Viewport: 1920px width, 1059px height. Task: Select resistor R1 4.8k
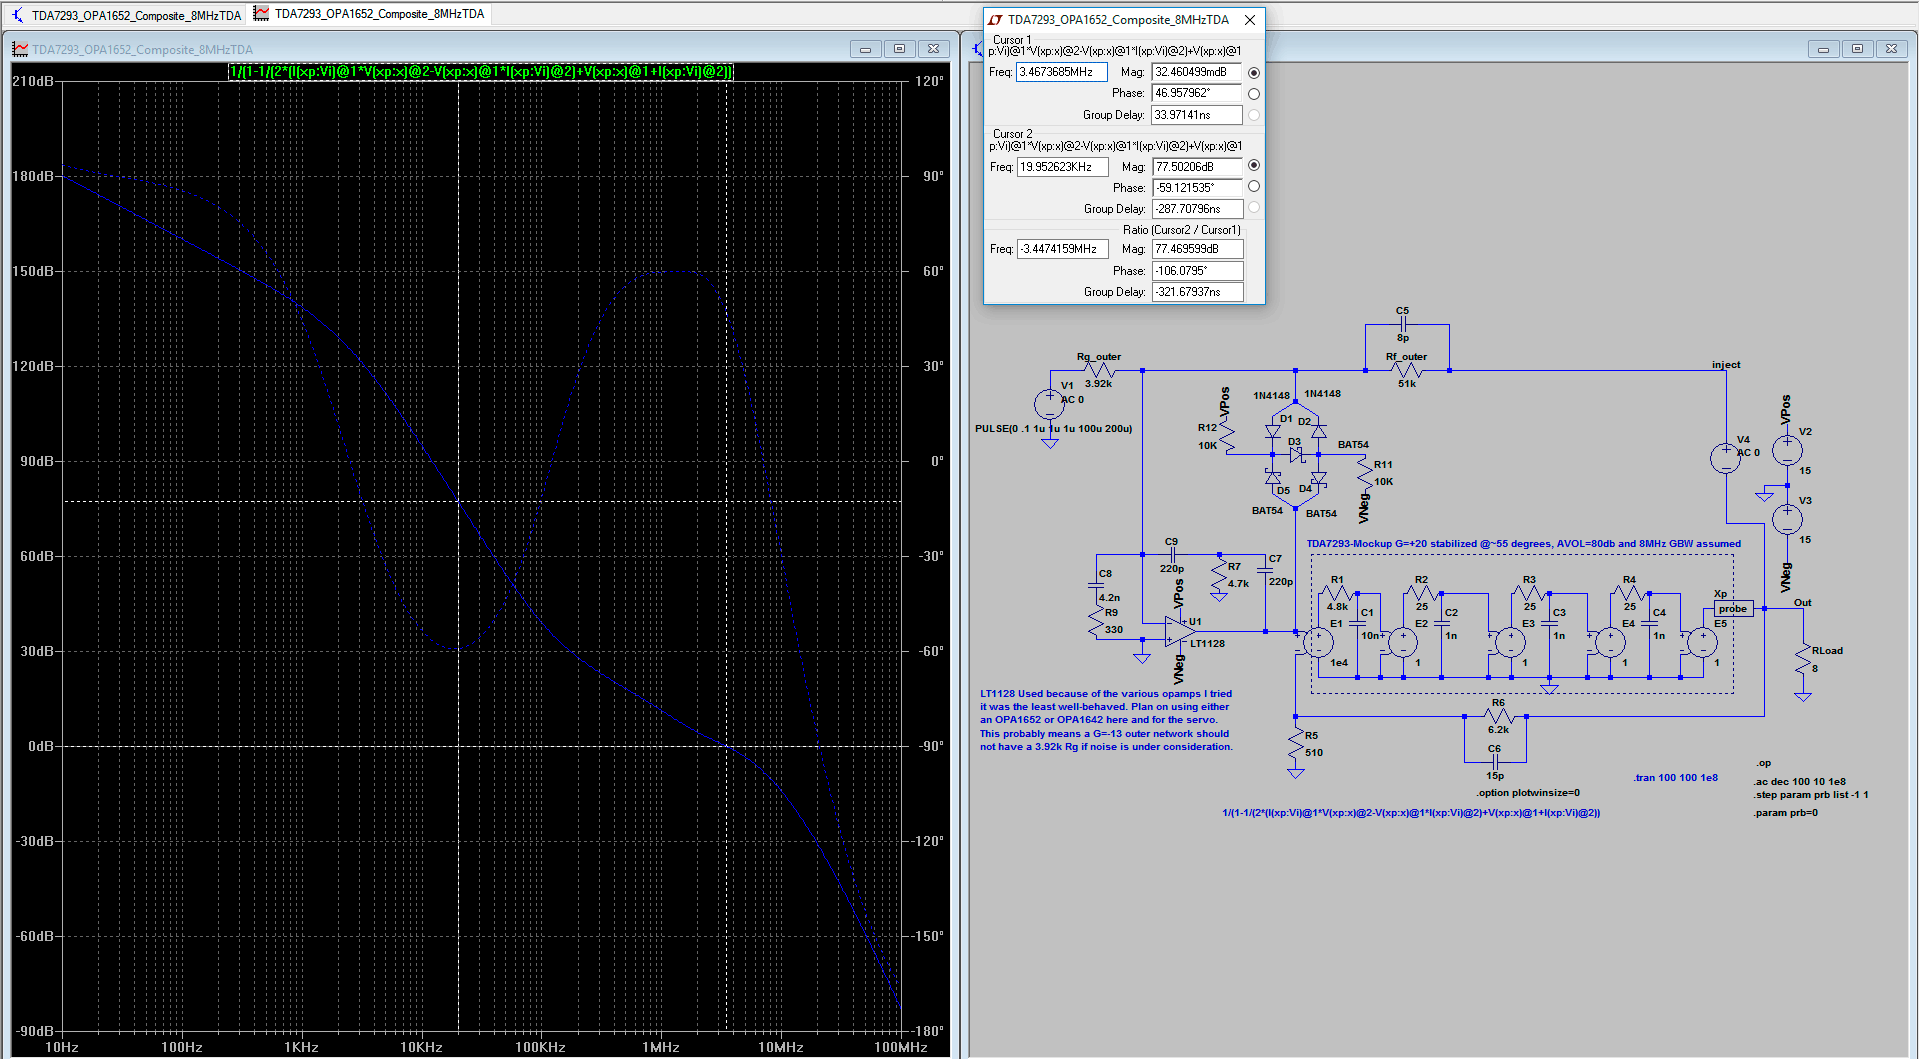(x=1337, y=593)
